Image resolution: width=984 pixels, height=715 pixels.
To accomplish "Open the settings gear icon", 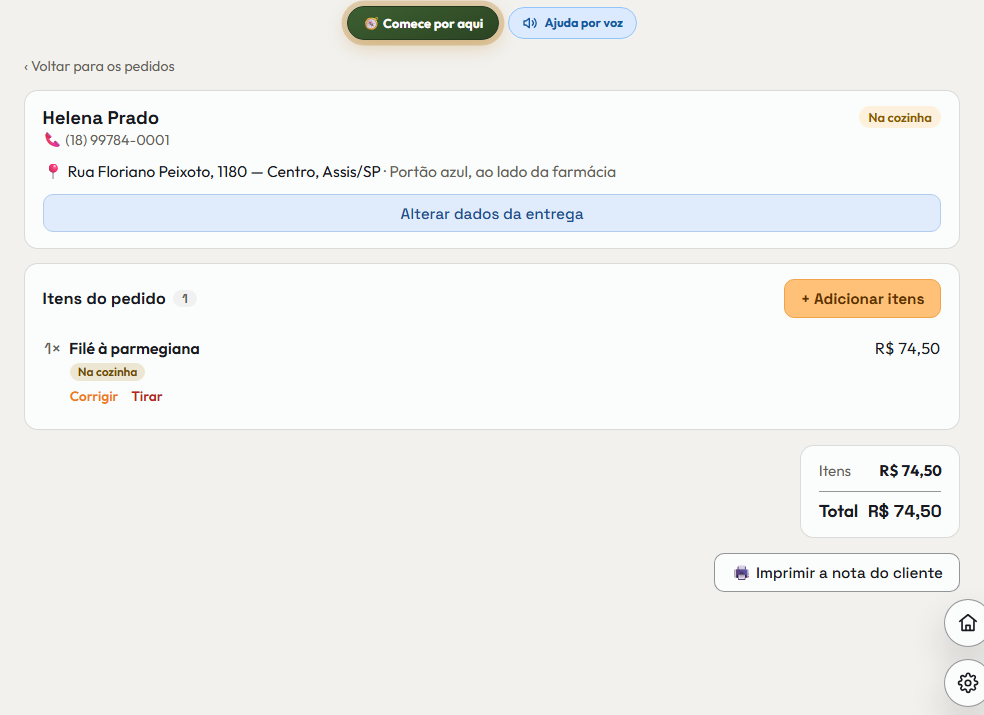I will click(x=967, y=682).
